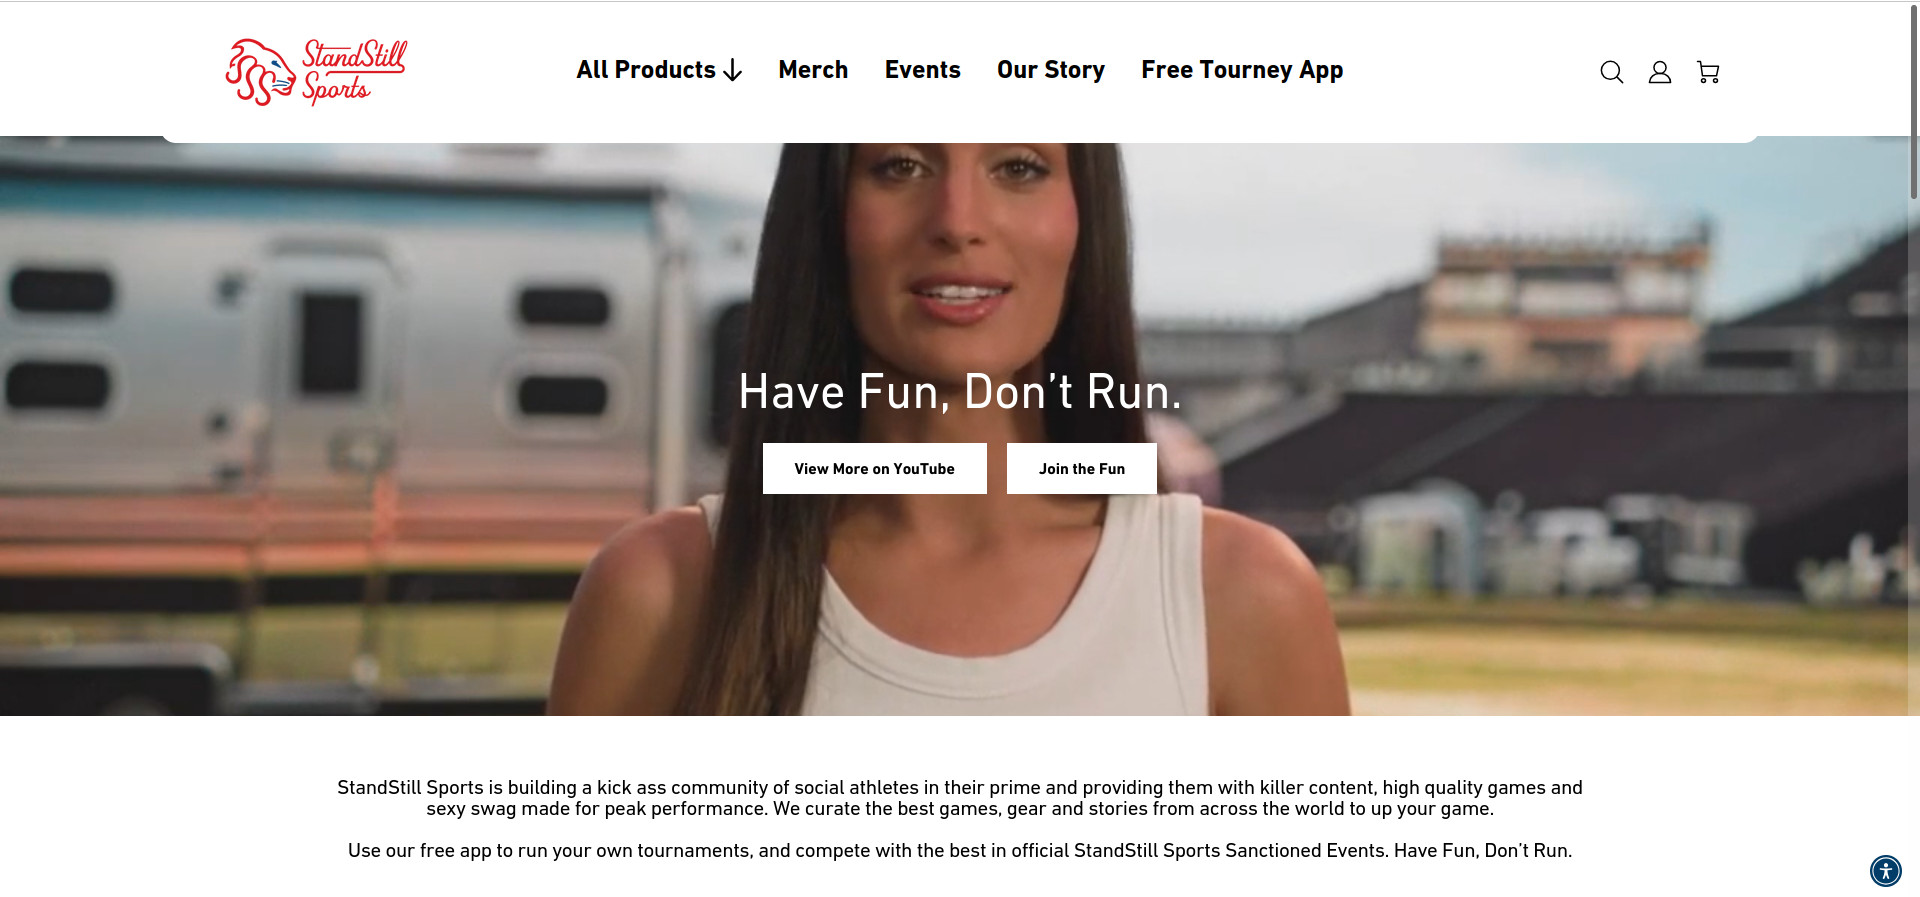Click the lion head in the logo

click(x=260, y=72)
